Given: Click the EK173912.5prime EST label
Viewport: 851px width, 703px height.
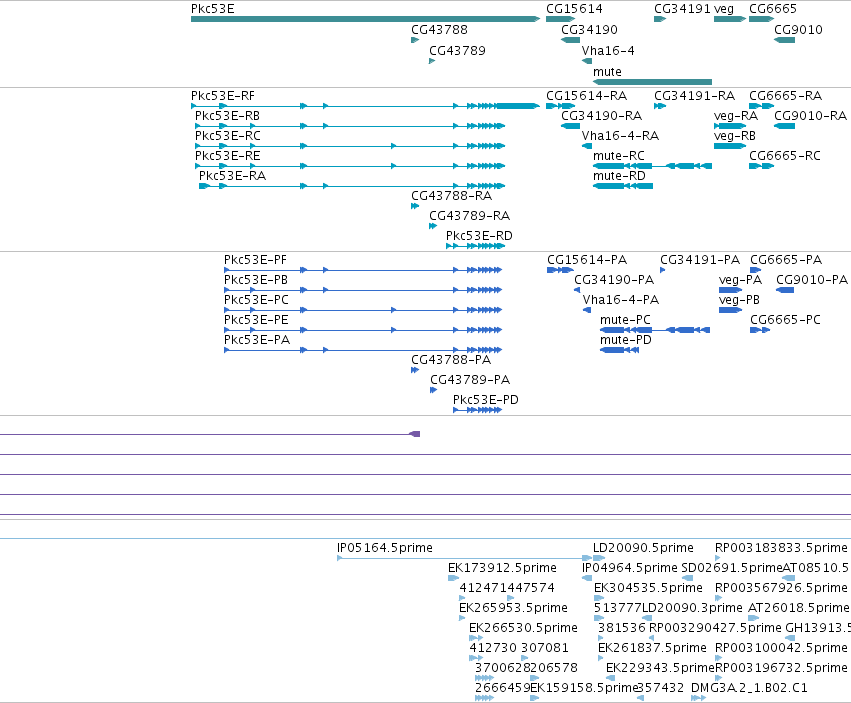Looking at the screenshot, I should [502, 568].
